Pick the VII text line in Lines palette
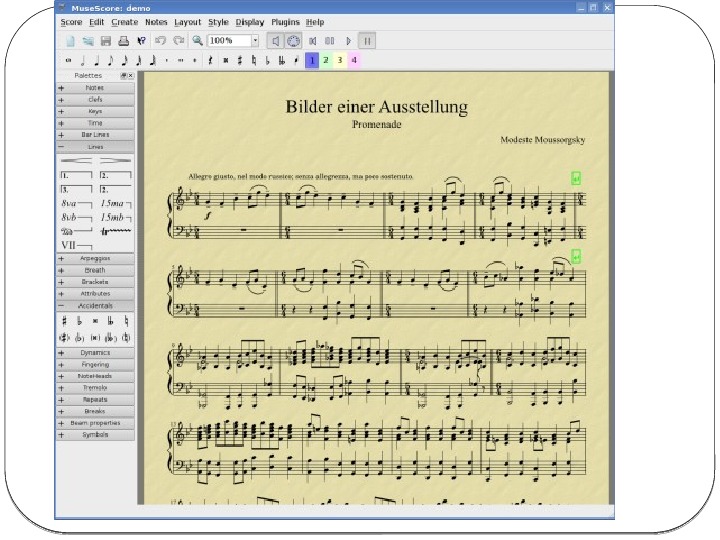Screen dimensions: 720x540 76,245
